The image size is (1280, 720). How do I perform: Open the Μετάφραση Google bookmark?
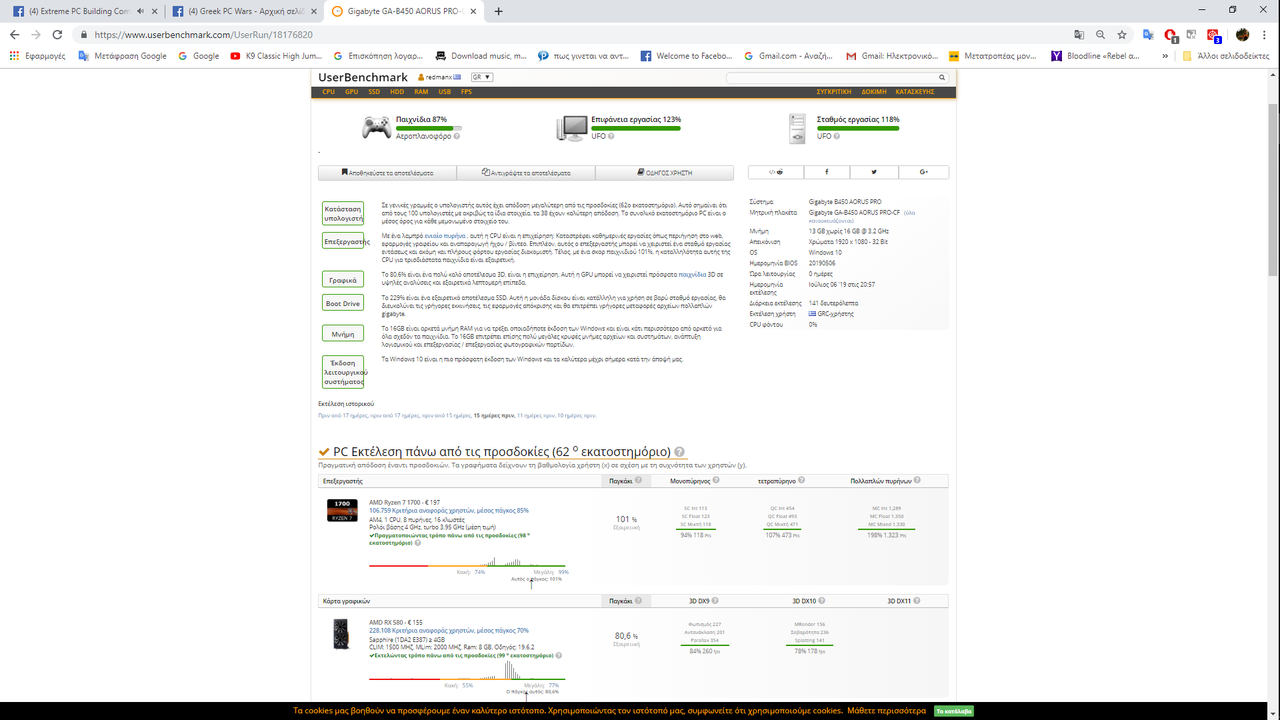click(x=123, y=56)
